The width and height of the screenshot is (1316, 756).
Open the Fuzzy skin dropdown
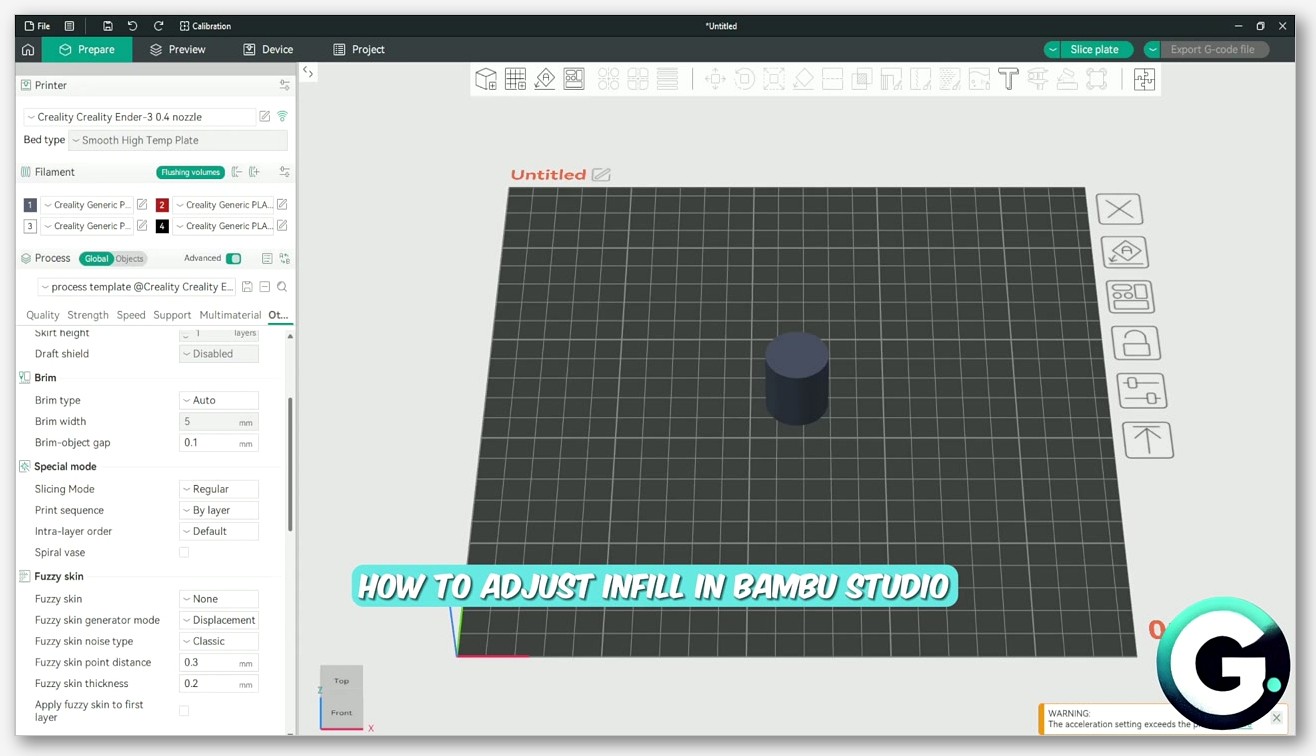(x=219, y=599)
